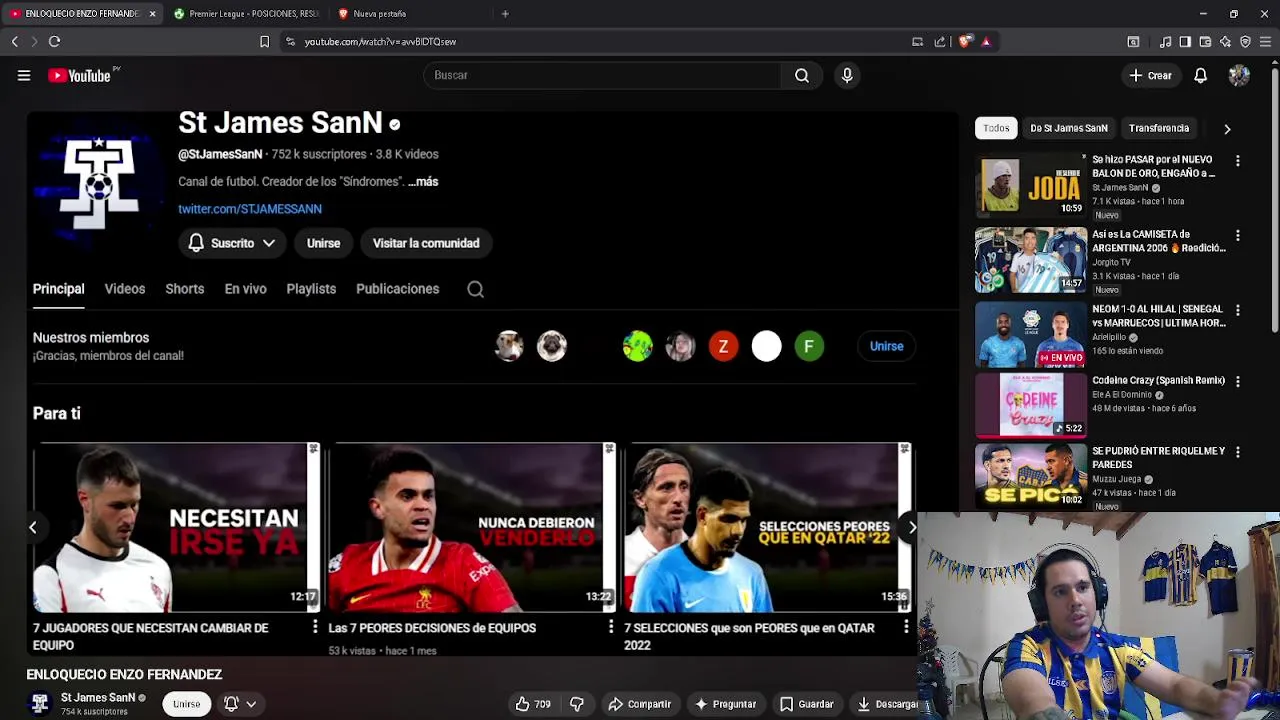The width and height of the screenshot is (1280, 720).
Task: Reload the page with the browser refresh icon
Action: [x=54, y=41]
